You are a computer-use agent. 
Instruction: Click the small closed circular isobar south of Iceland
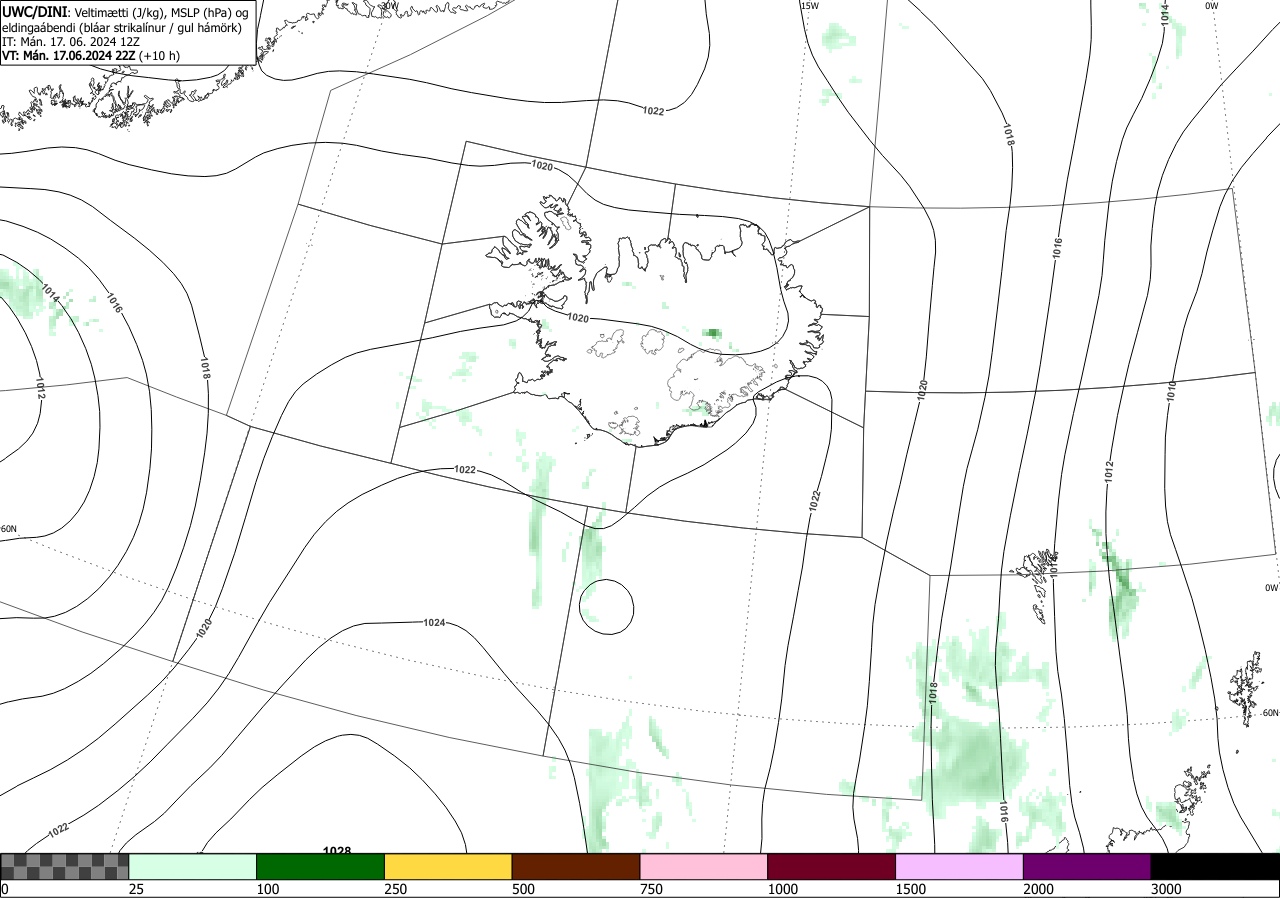coord(607,607)
